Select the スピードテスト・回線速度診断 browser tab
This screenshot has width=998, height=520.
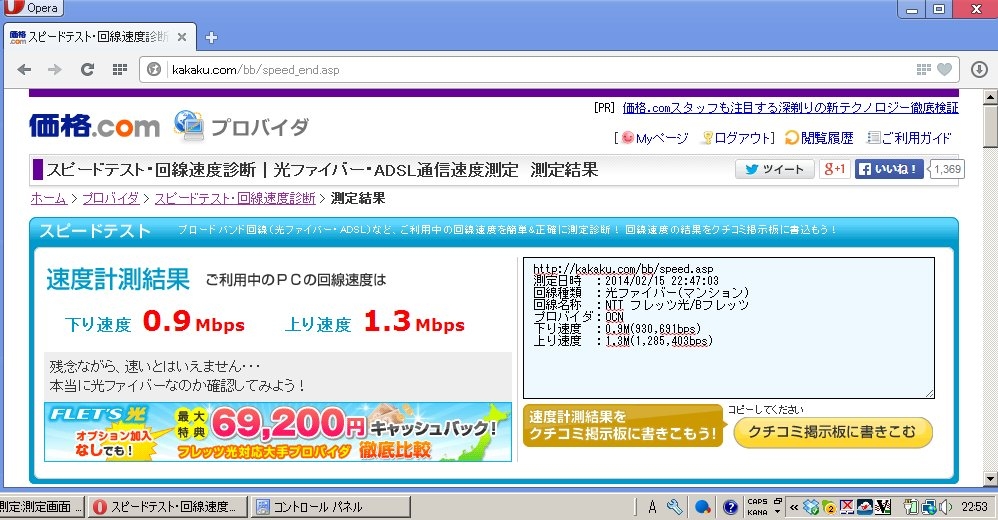[x=99, y=38]
